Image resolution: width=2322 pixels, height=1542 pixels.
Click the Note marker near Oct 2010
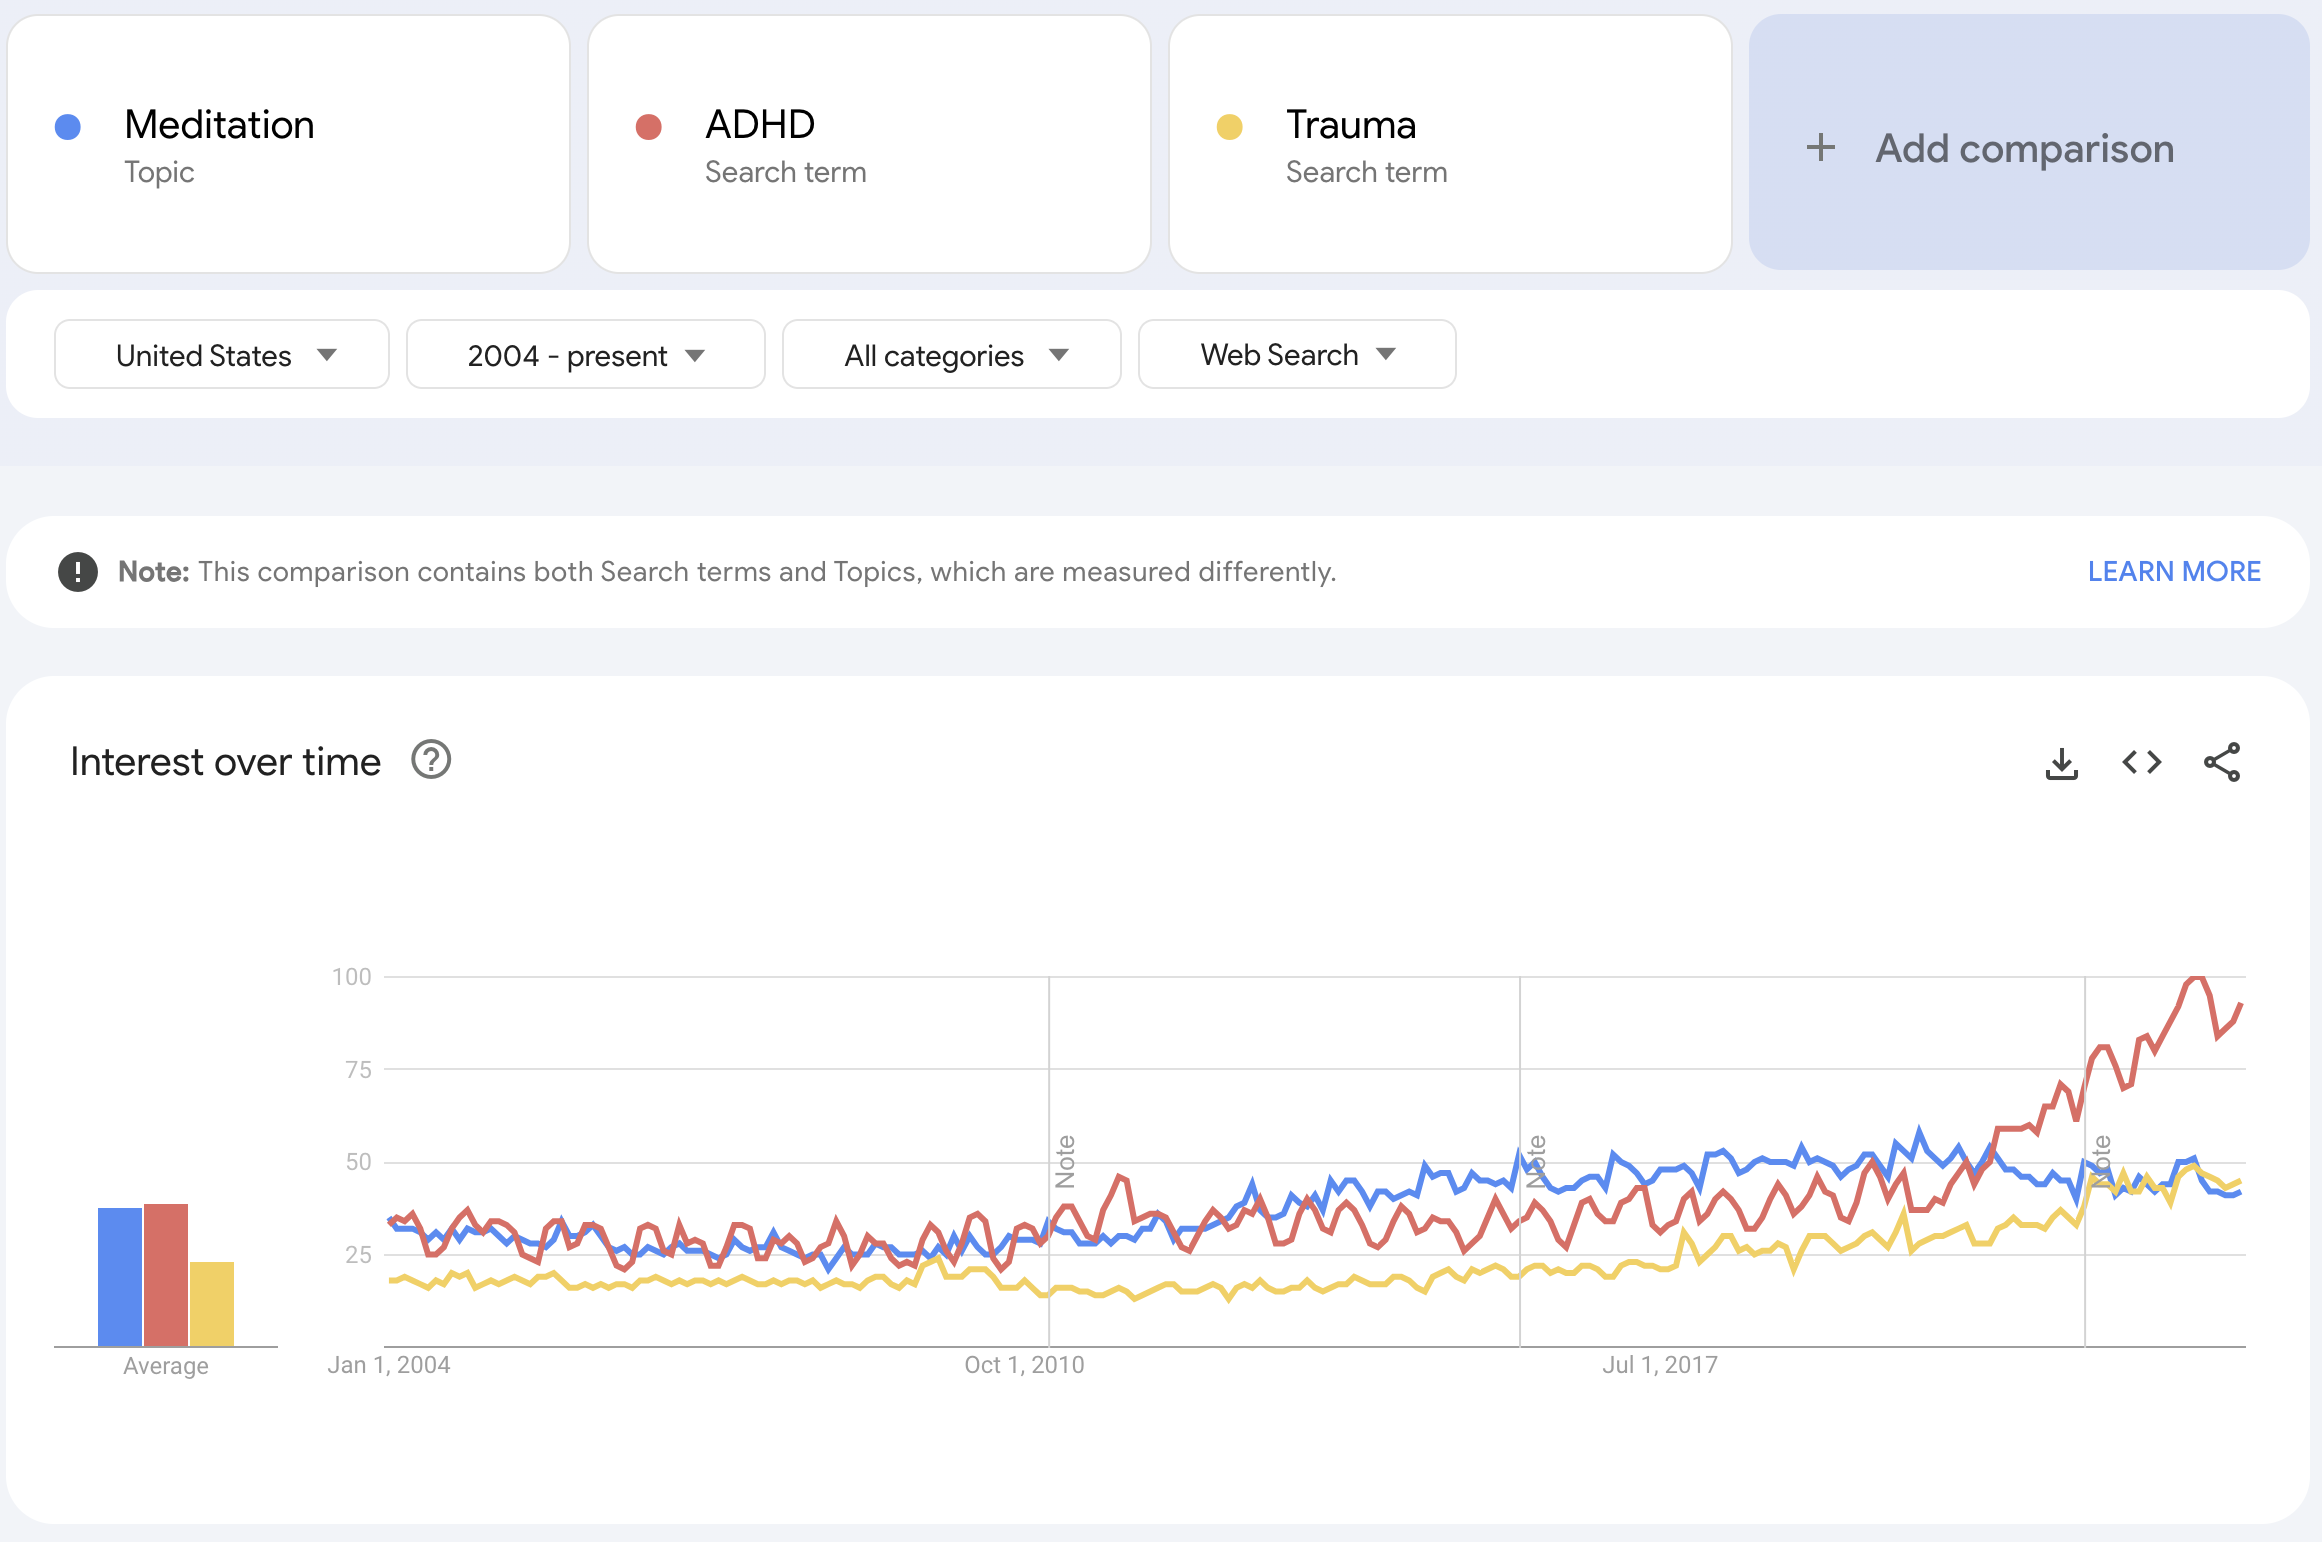point(1066,1161)
